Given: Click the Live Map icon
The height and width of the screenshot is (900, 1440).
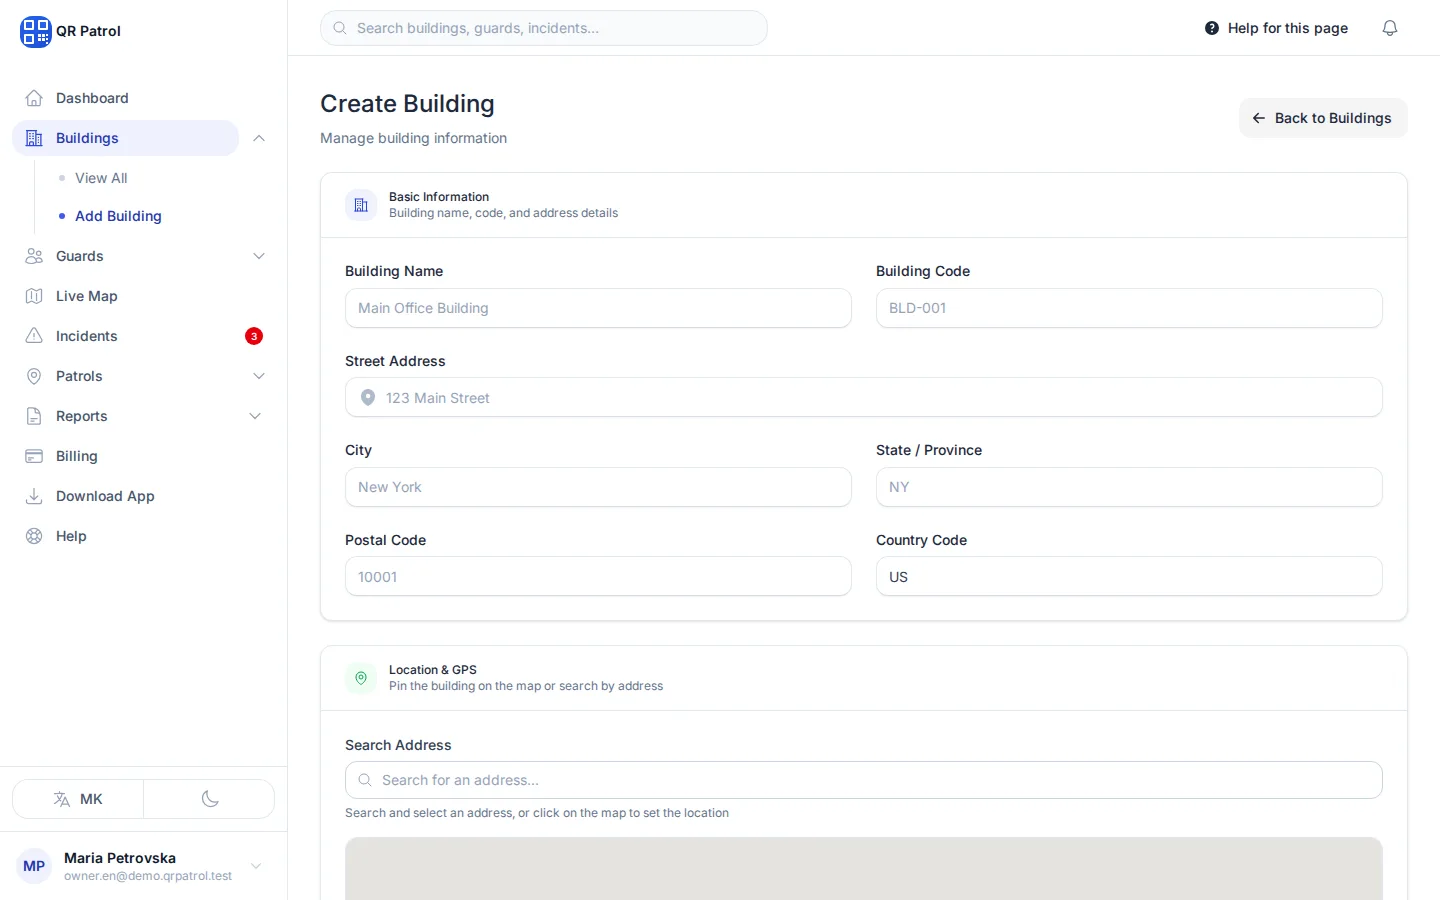Looking at the screenshot, I should tap(34, 296).
